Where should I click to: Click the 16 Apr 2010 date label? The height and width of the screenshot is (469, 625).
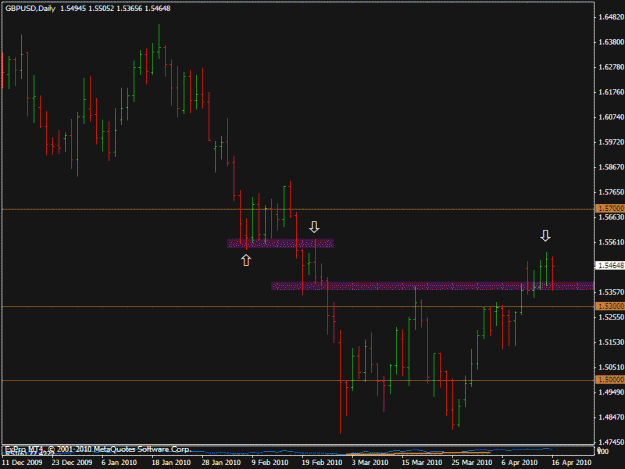[x=571, y=463]
